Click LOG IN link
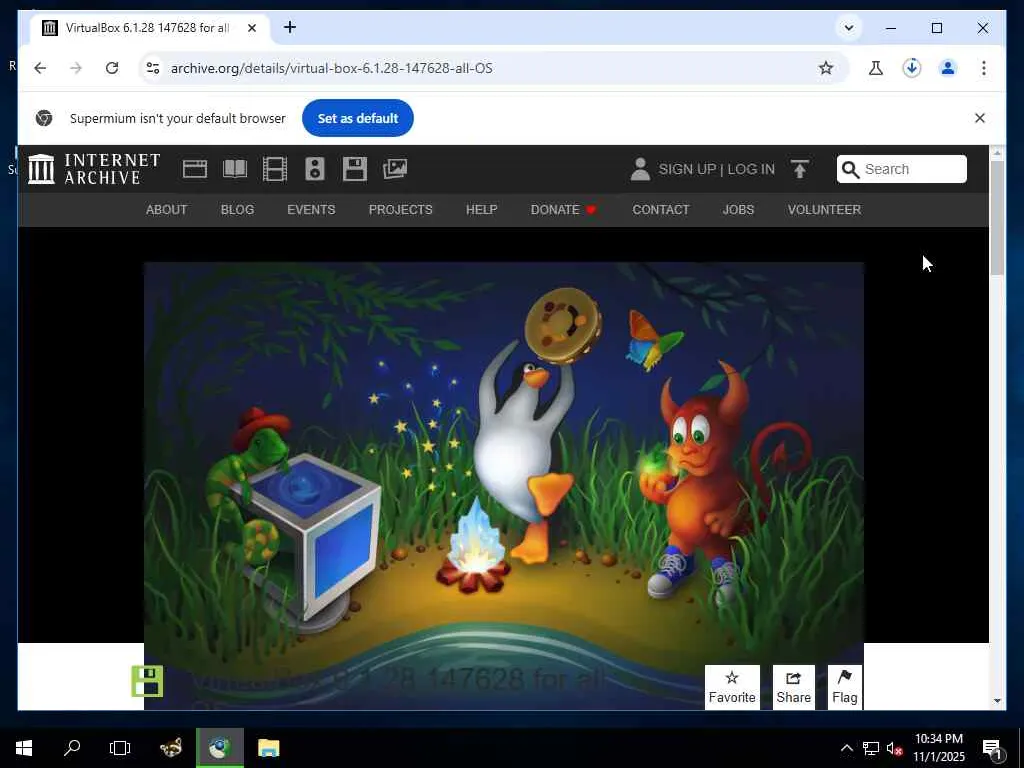The height and width of the screenshot is (768, 1024). pyautogui.click(x=751, y=169)
